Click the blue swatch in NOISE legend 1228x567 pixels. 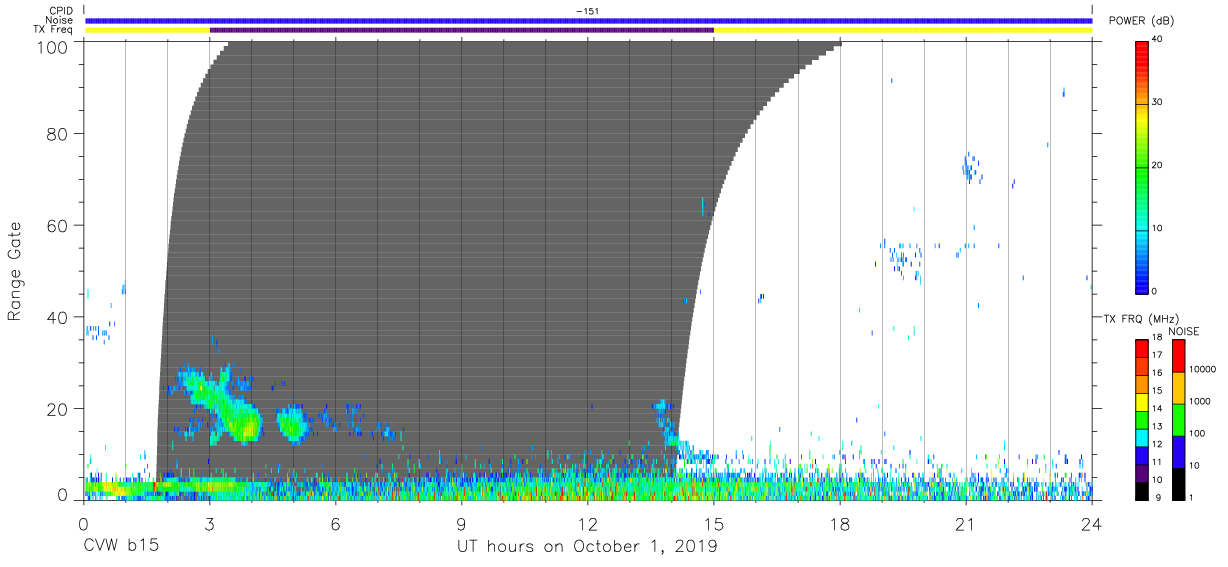click(x=1178, y=452)
